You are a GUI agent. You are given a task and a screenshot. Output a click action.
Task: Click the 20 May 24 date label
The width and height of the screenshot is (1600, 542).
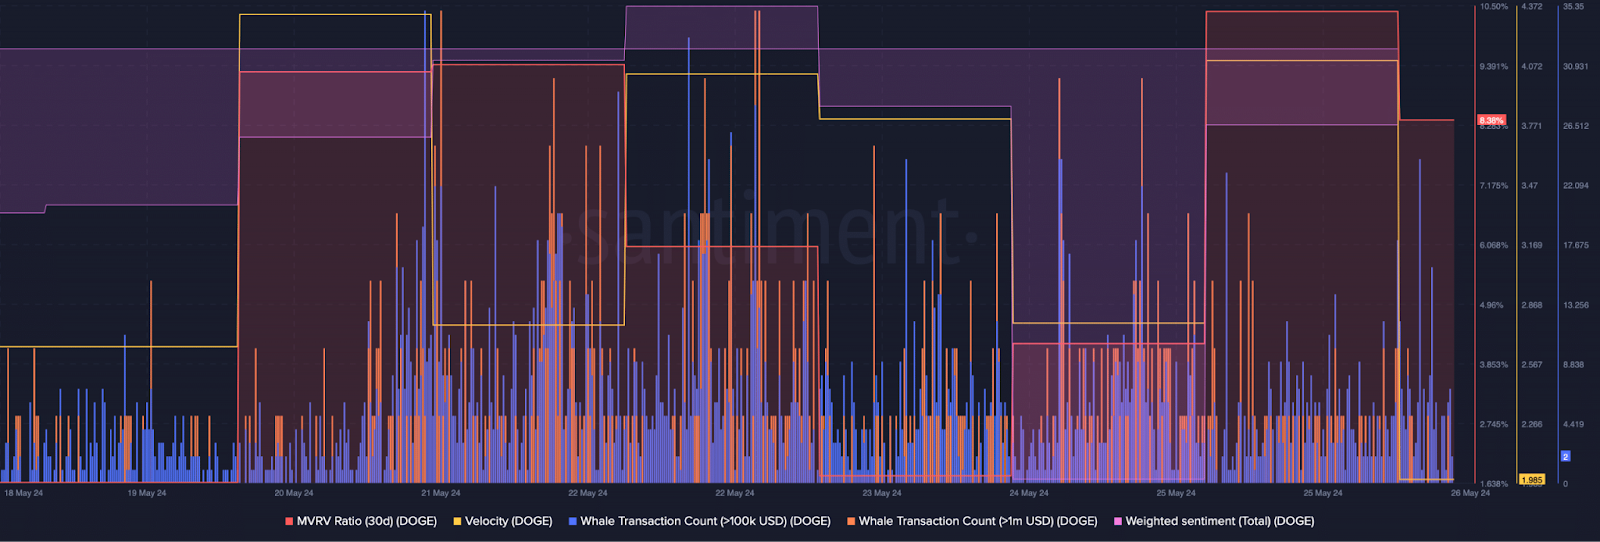(294, 493)
